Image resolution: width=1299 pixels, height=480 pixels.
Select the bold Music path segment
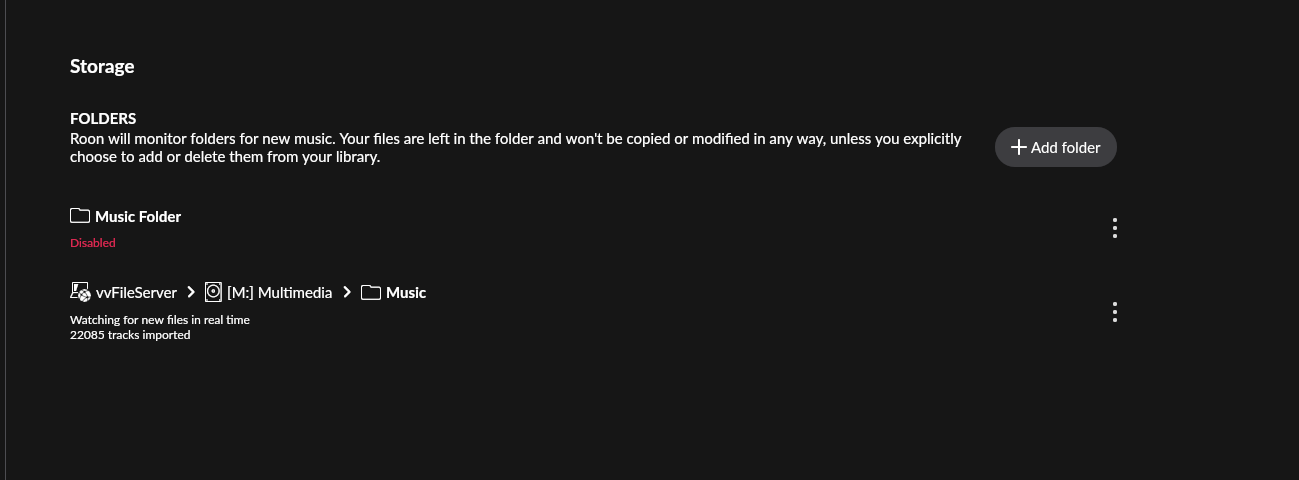pyautogui.click(x=406, y=292)
